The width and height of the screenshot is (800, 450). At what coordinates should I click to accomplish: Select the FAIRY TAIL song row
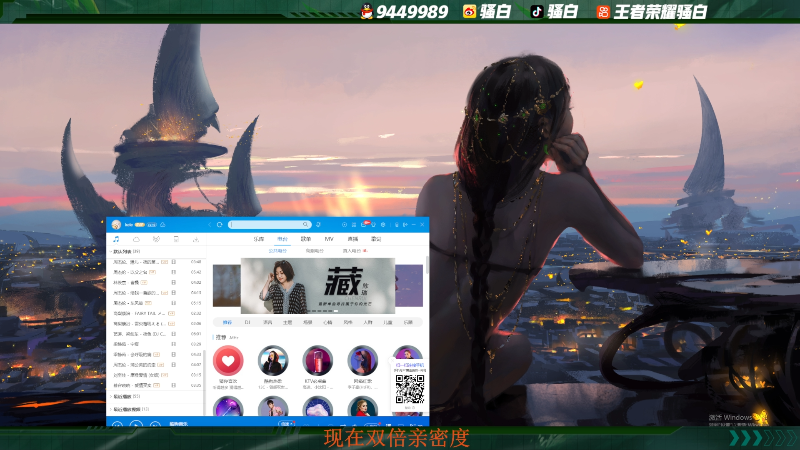pos(157,313)
